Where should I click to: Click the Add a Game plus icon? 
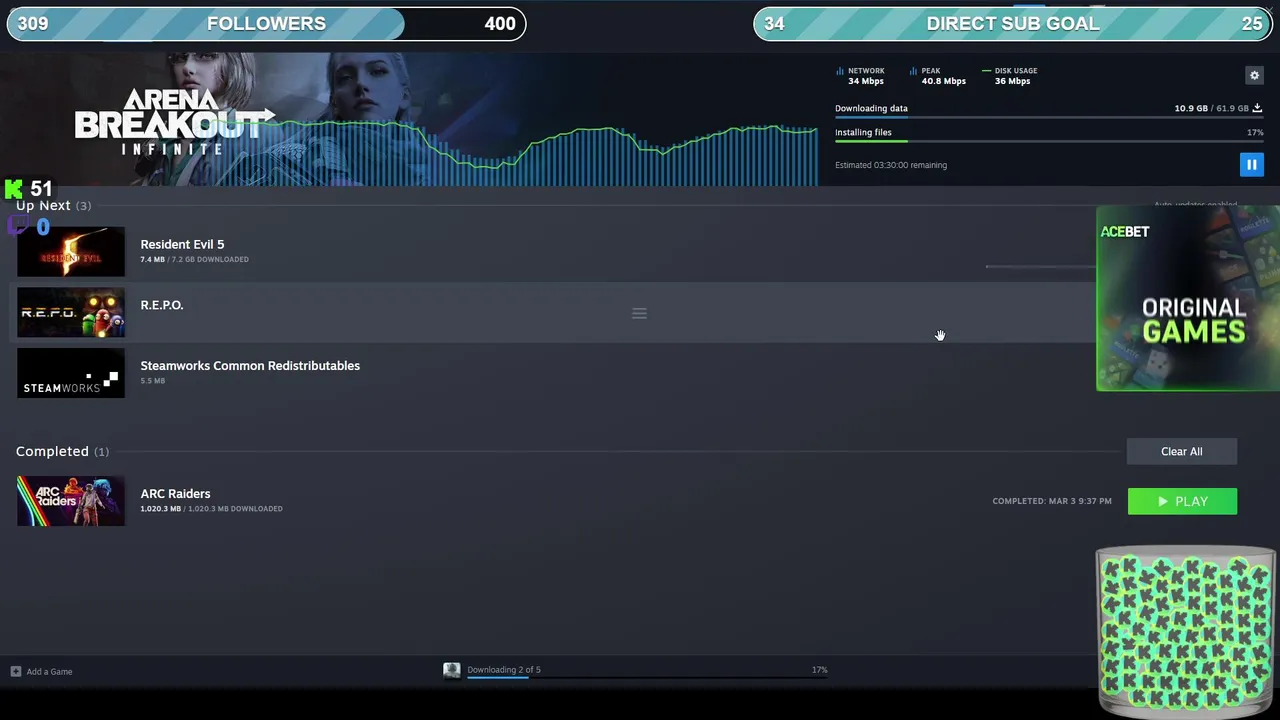point(15,671)
